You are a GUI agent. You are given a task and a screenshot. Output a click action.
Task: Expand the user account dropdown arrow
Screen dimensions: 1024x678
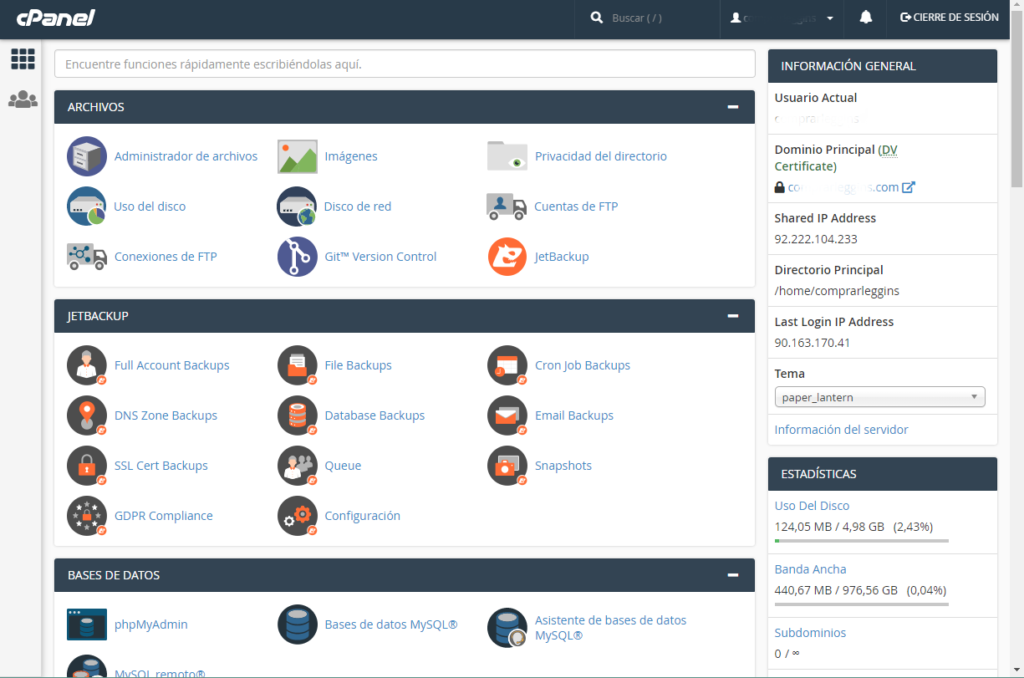828,18
